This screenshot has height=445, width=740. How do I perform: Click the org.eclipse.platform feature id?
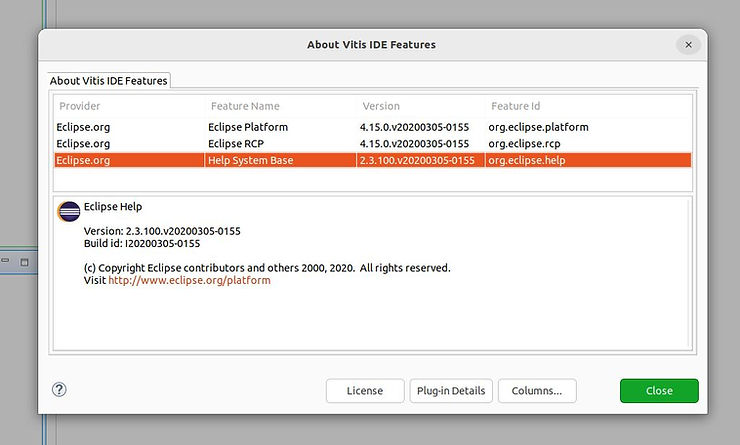(x=538, y=127)
